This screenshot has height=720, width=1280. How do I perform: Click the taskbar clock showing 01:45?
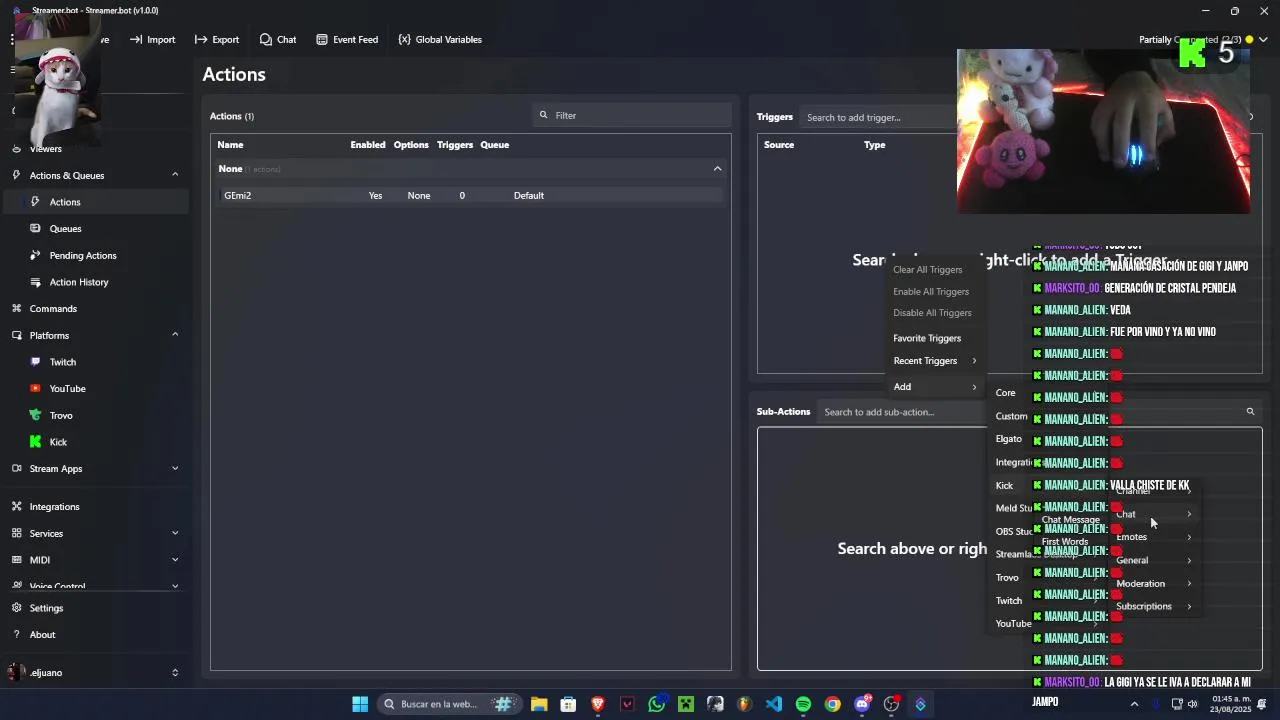[1232, 704]
